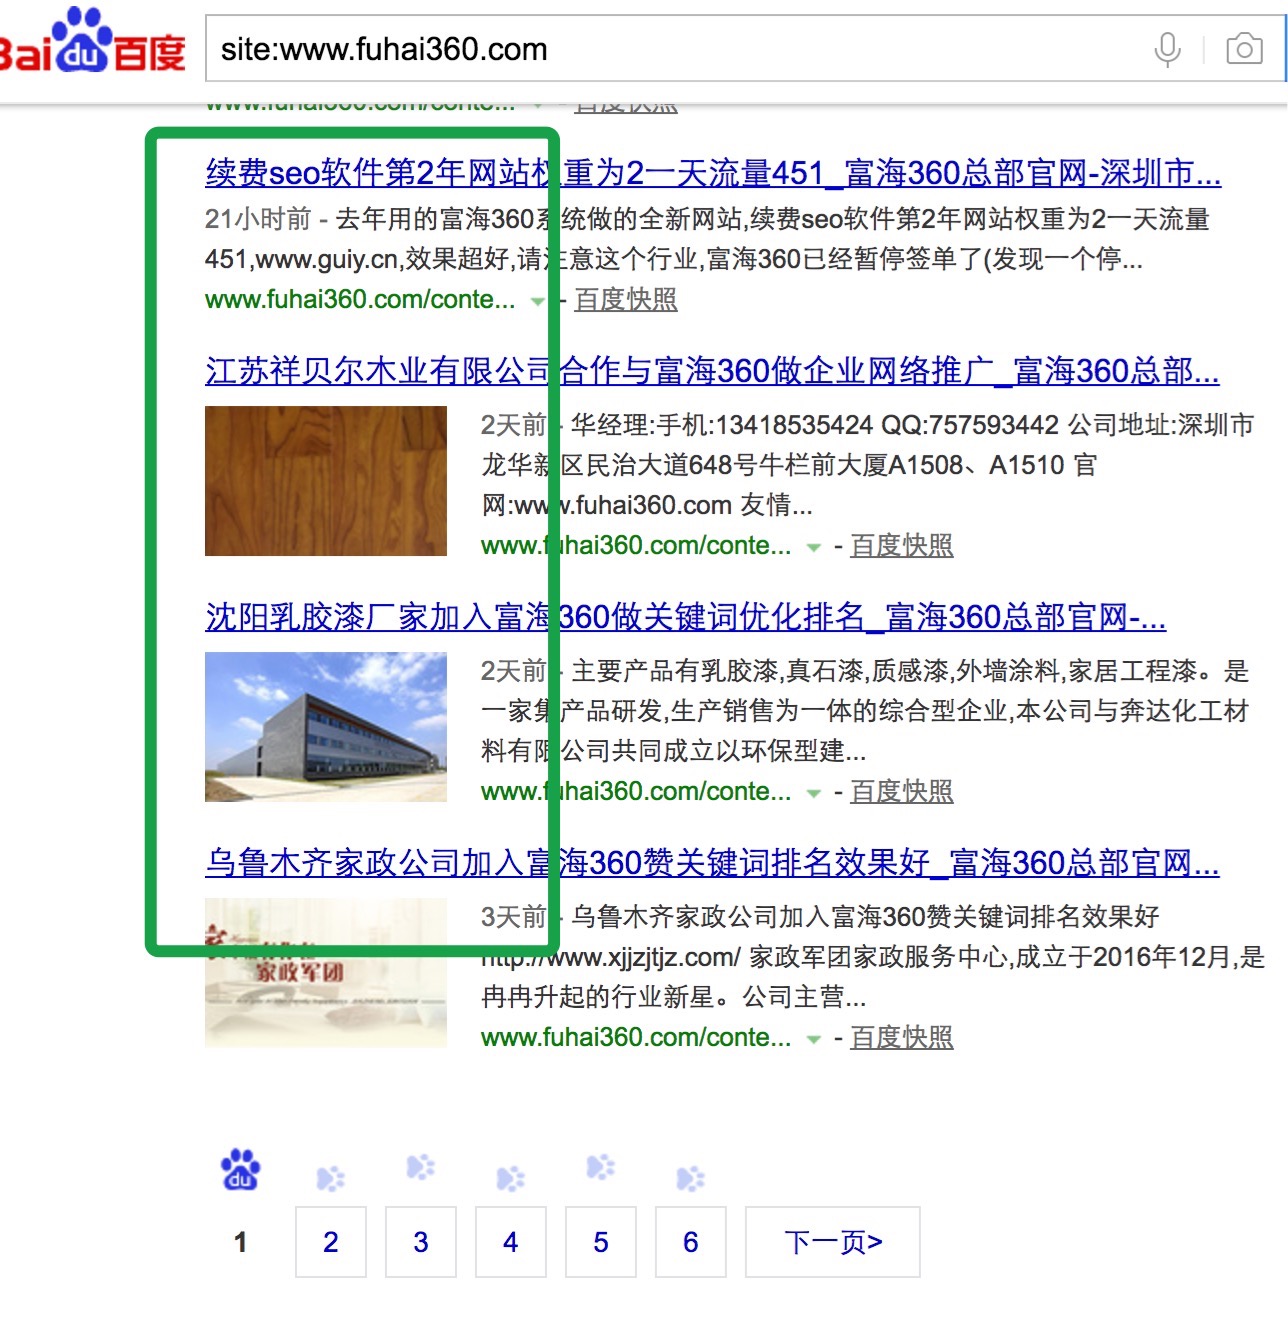Expand the arrow next to the 江苏祥贝尔 result URL
This screenshot has height=1317, width=1288.
[813, 547]
